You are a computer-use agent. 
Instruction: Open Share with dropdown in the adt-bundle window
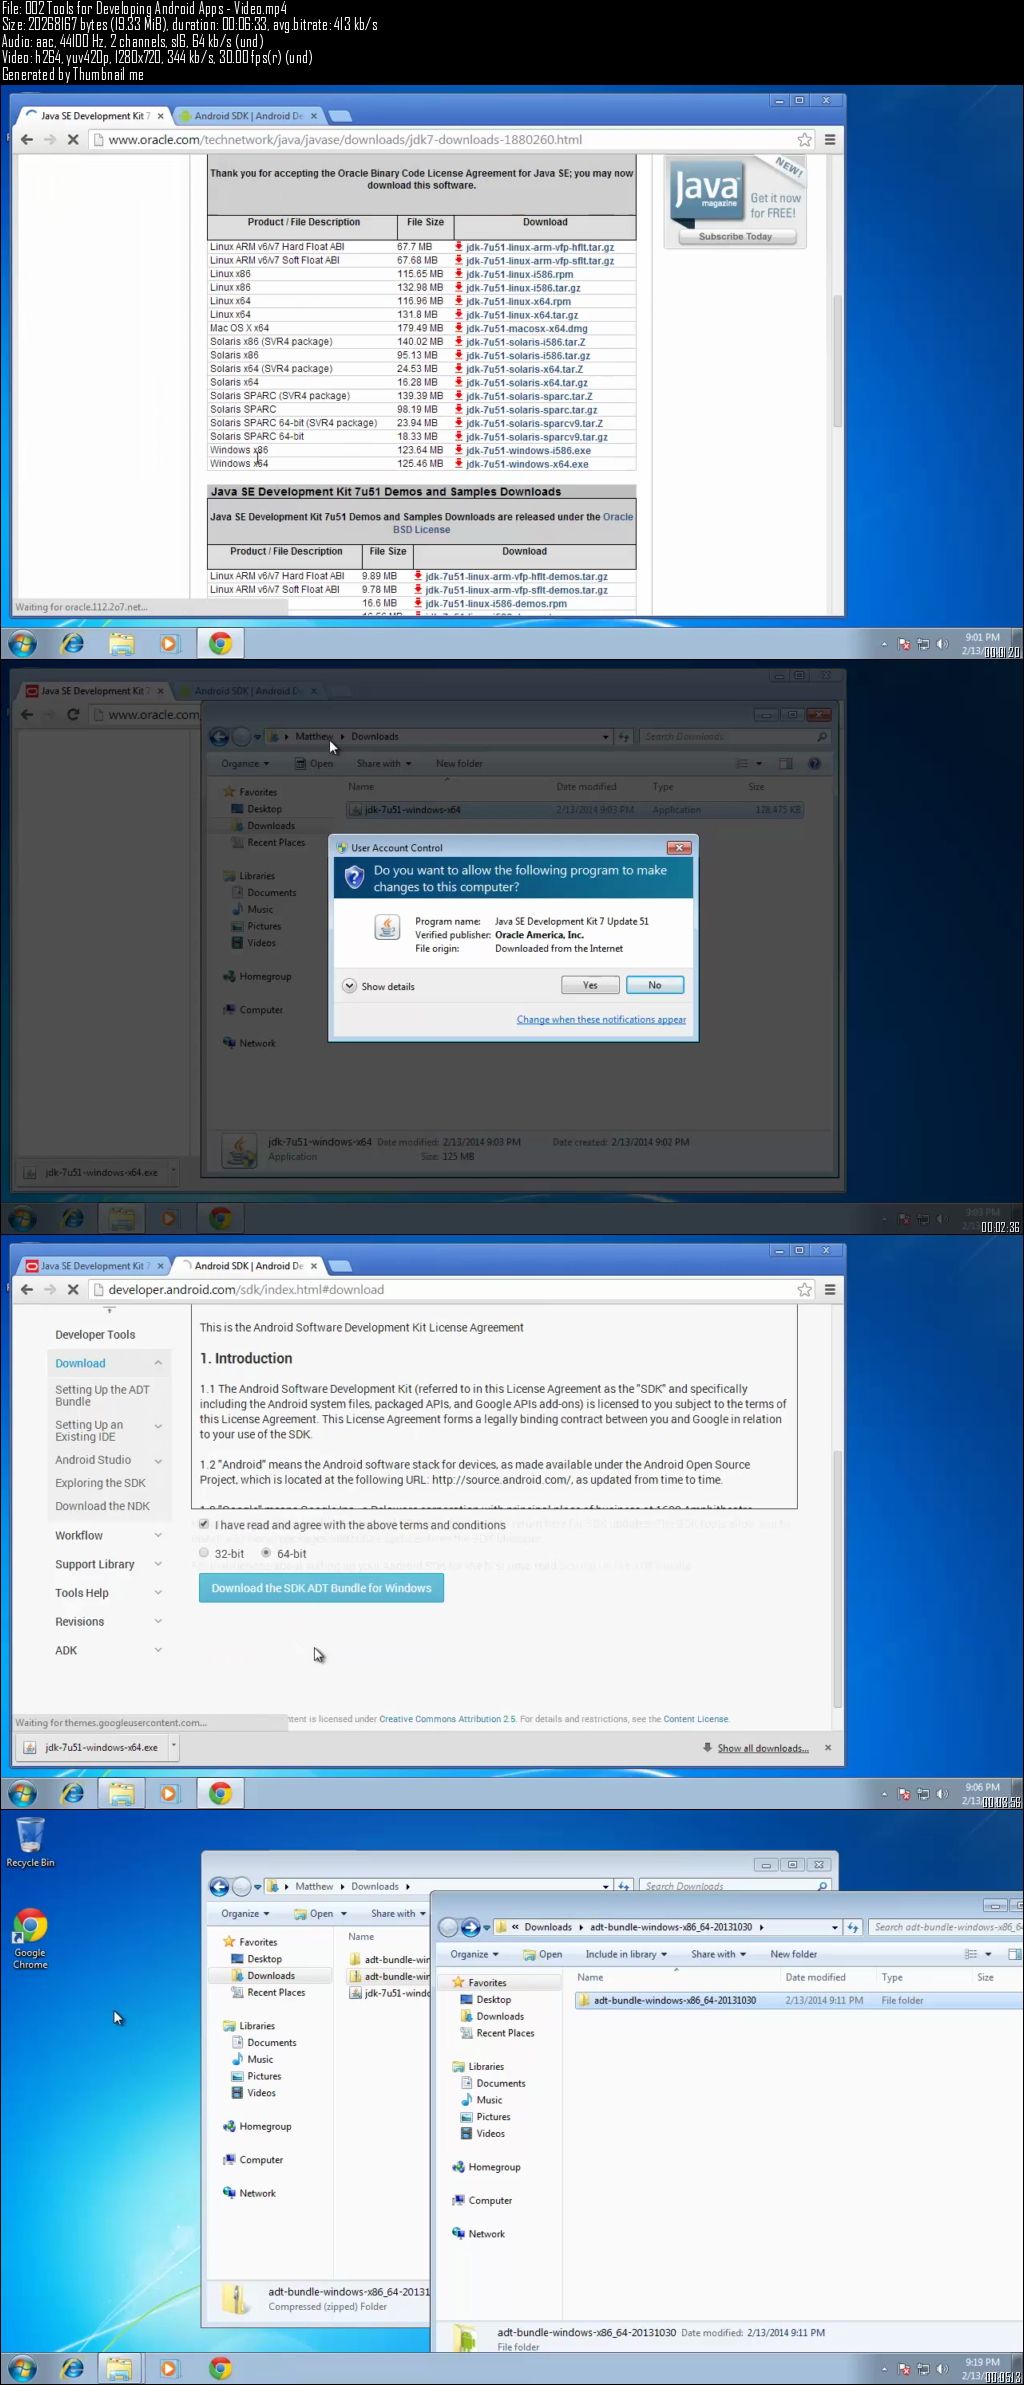(718, 1954)
